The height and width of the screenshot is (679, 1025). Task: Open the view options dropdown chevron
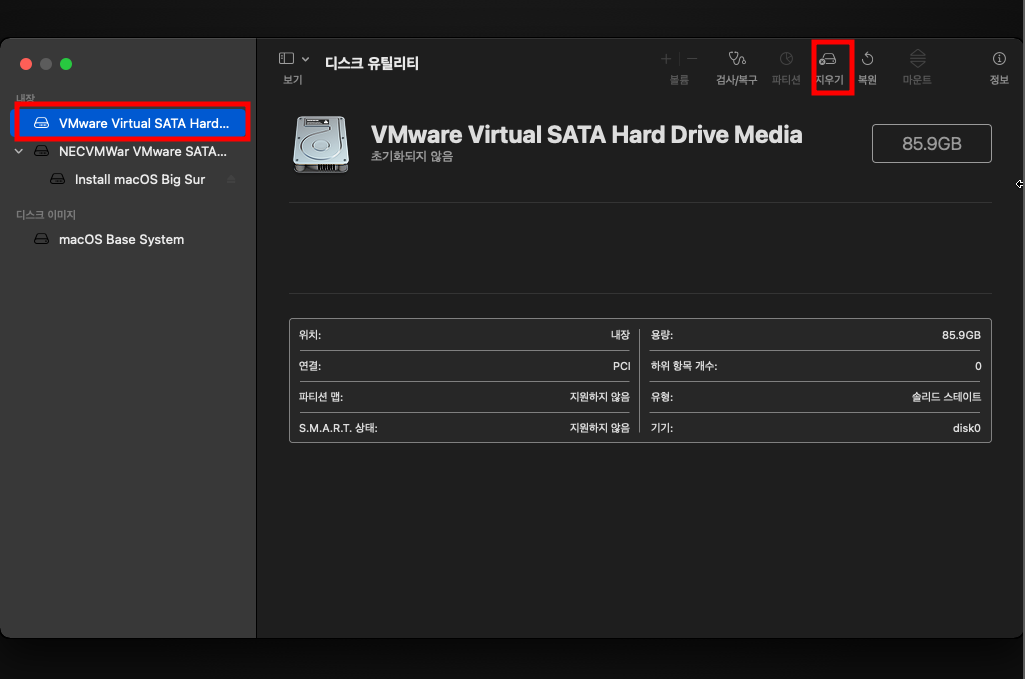coord(305,59)
